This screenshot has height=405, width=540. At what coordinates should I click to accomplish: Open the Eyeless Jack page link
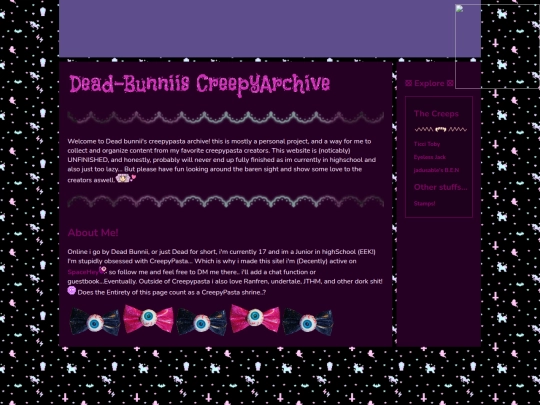coord(429,157)
